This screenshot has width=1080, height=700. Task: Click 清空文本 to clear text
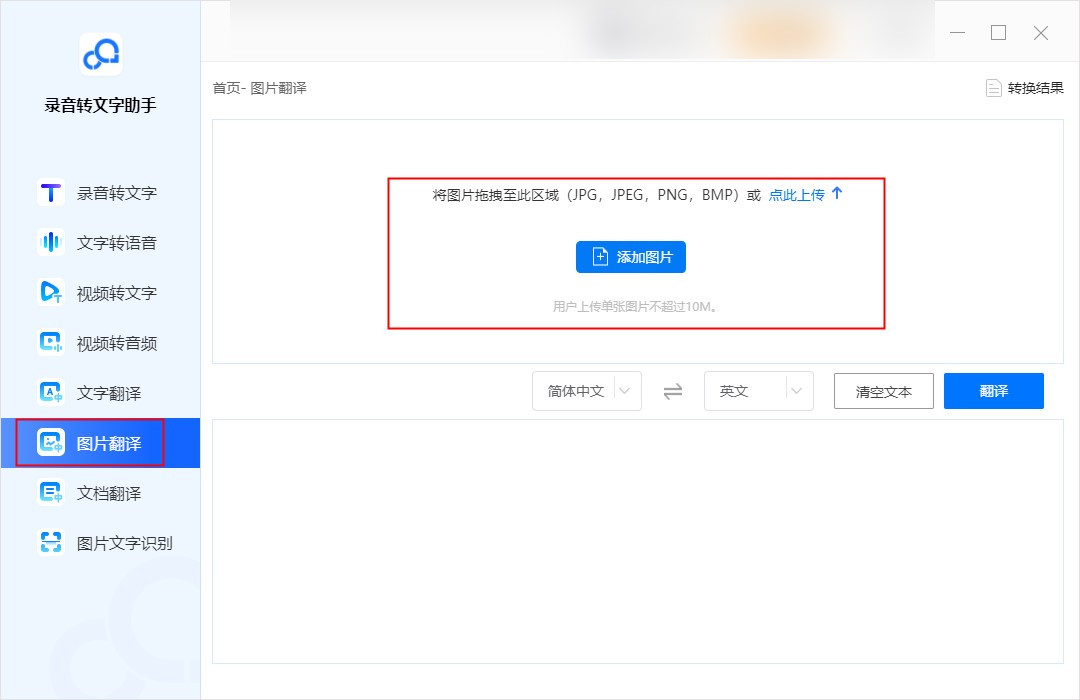pos(883,391)
